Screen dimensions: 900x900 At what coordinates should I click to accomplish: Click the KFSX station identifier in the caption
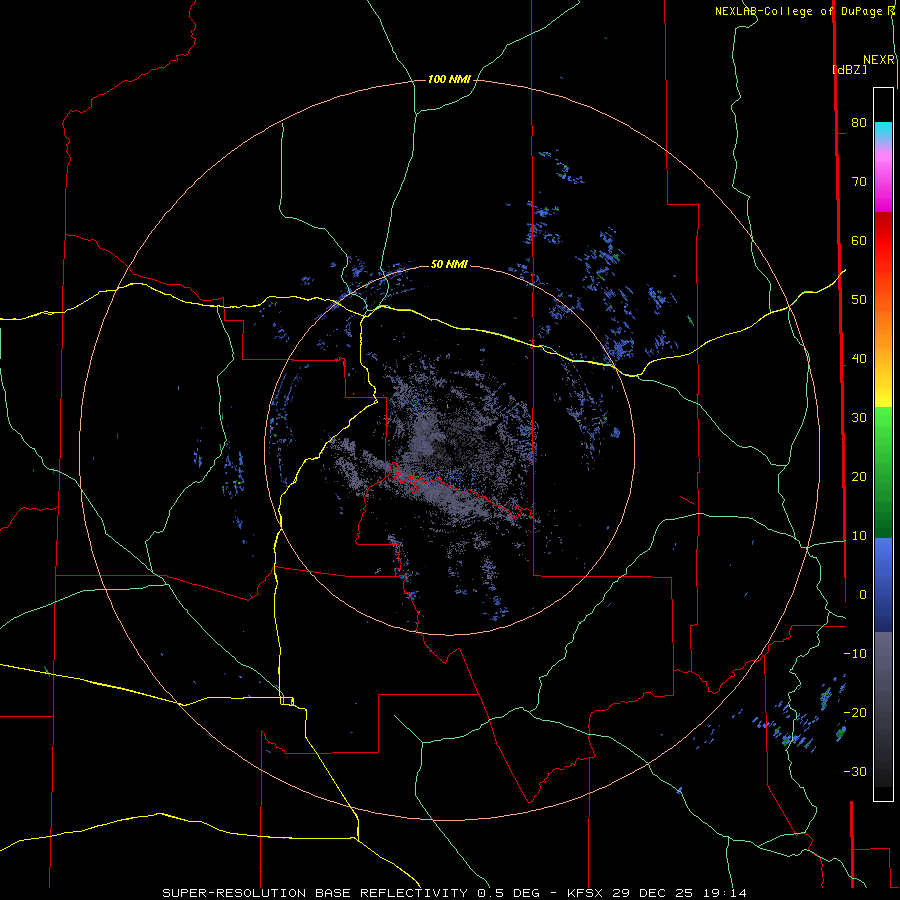(585, 893)
